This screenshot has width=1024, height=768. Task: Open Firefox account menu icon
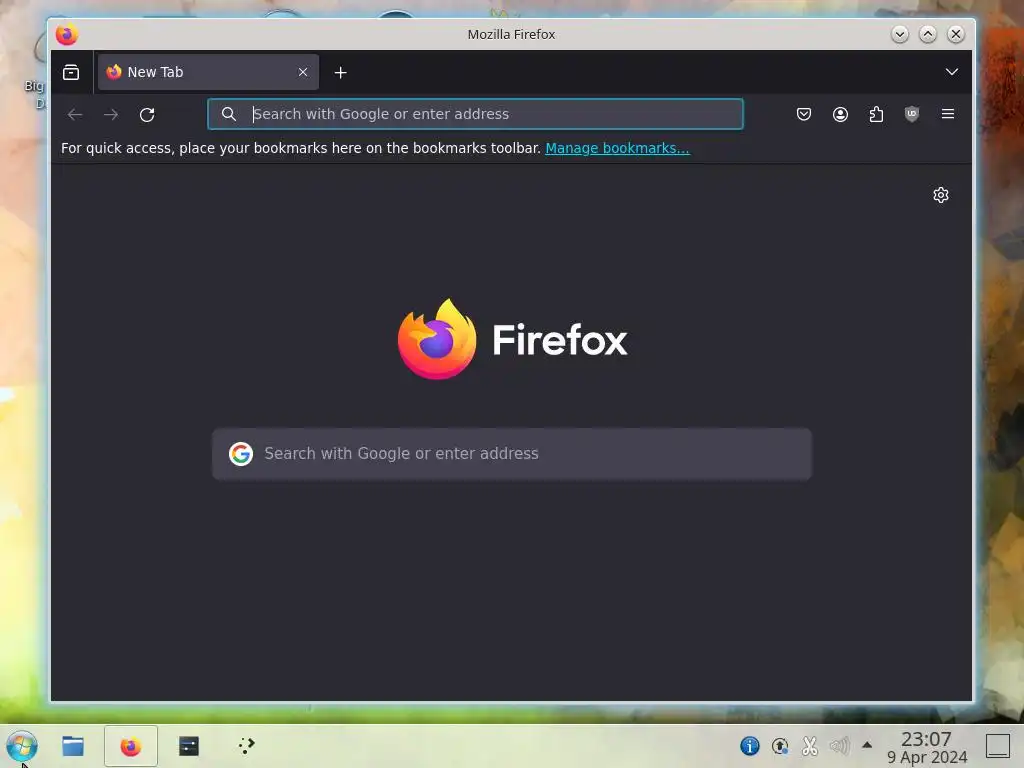click(840, 114)
